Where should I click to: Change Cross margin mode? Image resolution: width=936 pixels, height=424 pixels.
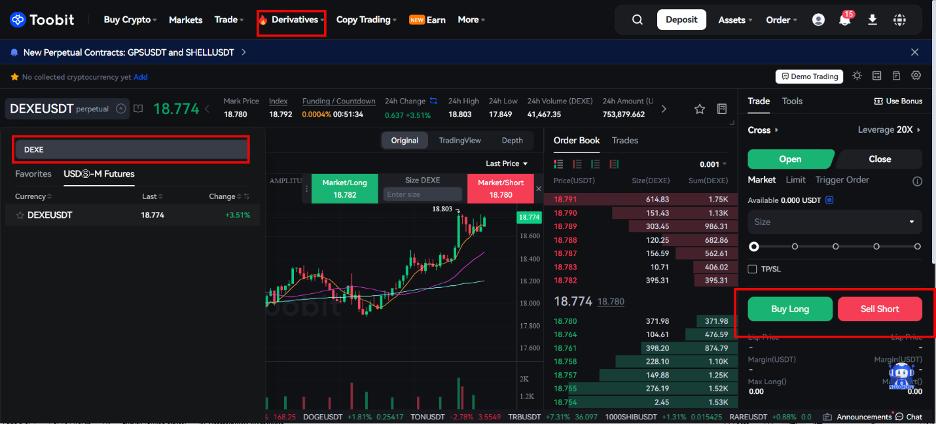(x=763, y=130)
